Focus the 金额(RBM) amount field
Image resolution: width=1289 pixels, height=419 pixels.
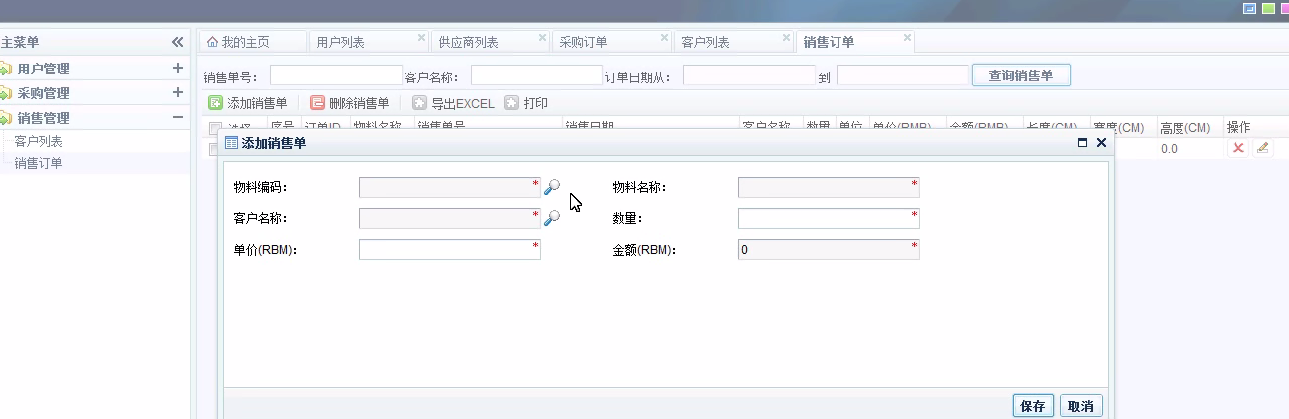tap(828, 250)
